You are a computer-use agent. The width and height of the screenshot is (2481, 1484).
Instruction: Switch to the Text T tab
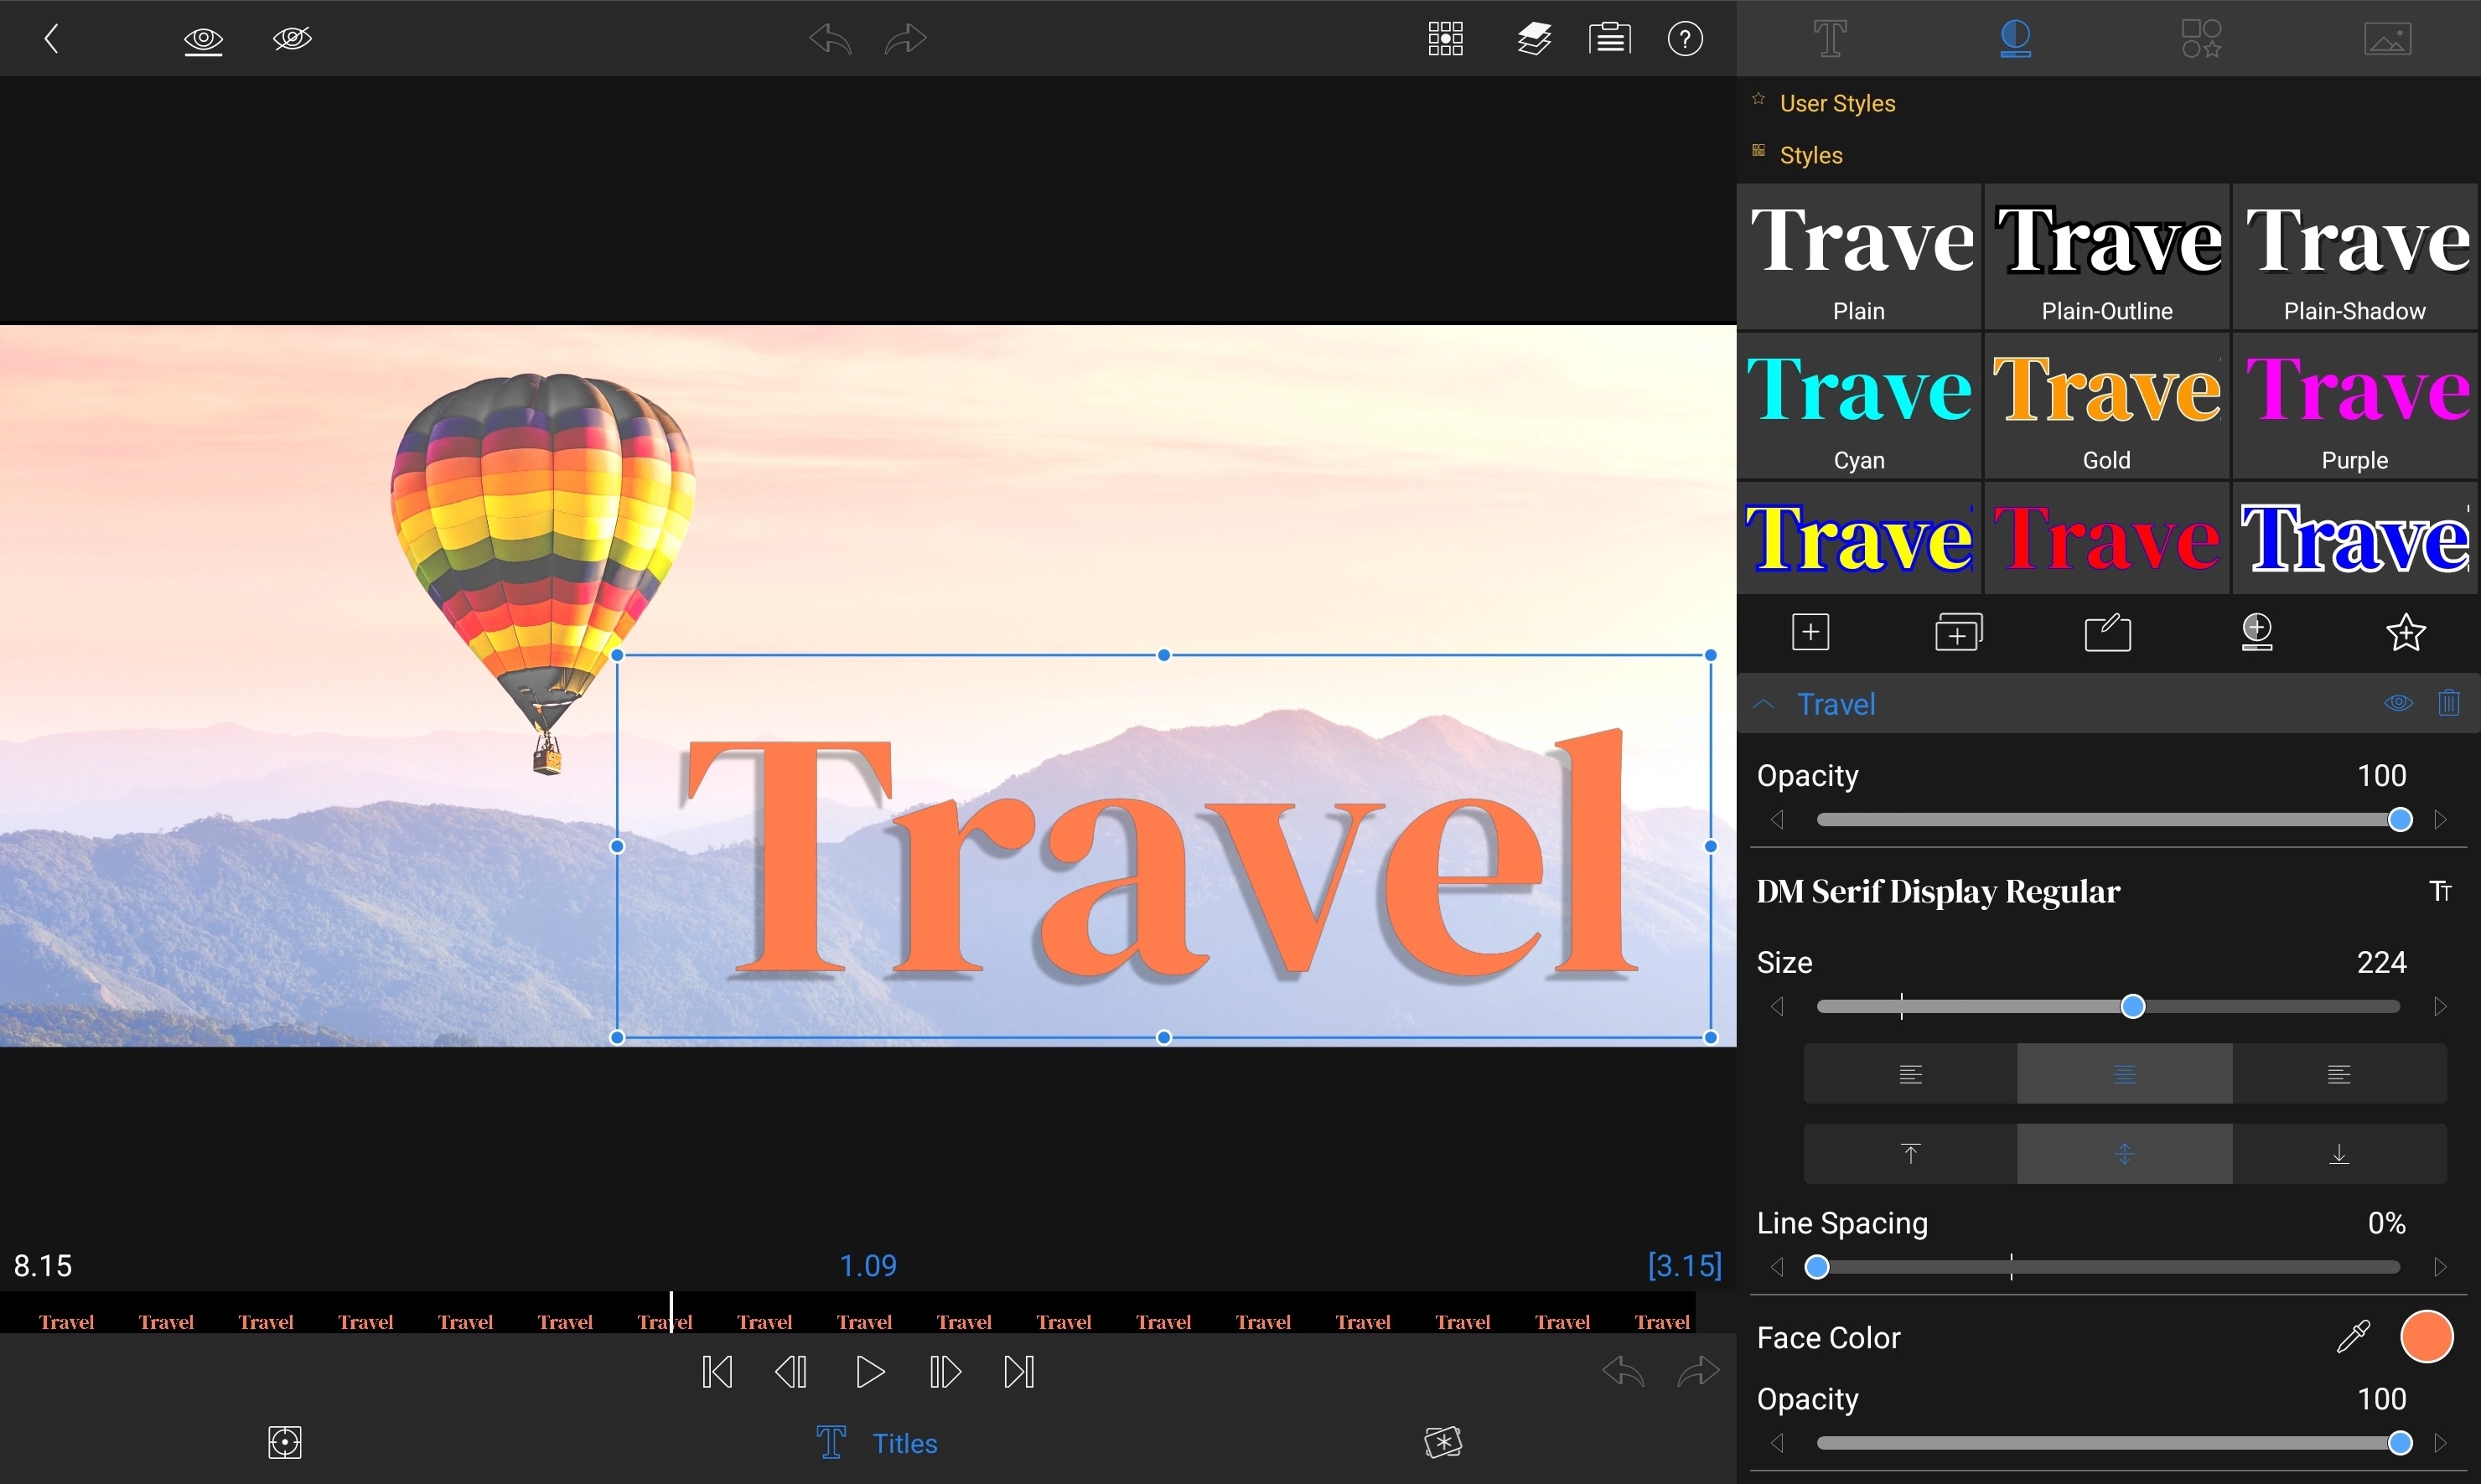(x=1830, y=39)
